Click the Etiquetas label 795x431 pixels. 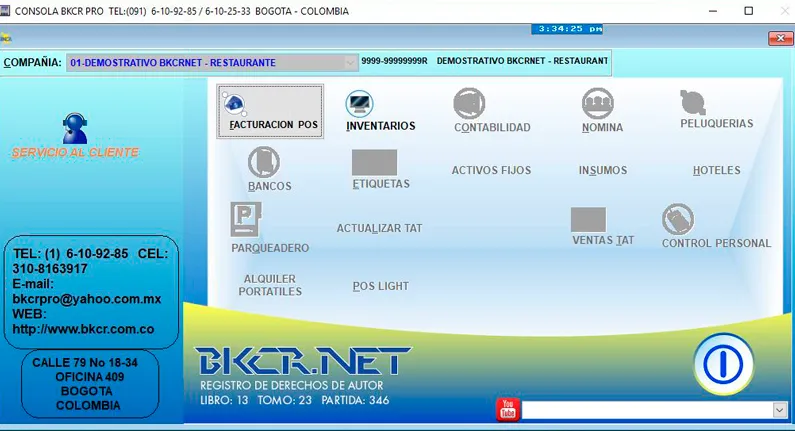point(381,184)
